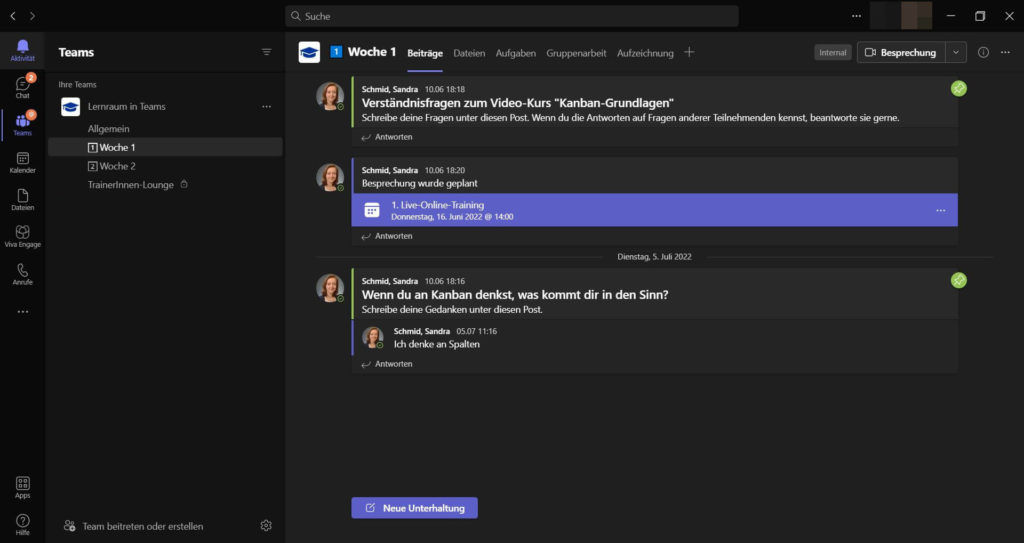Open channel more options ellipsis at top right
Viewport: 1024px width, 543px height.
(x=1005, y=52)
